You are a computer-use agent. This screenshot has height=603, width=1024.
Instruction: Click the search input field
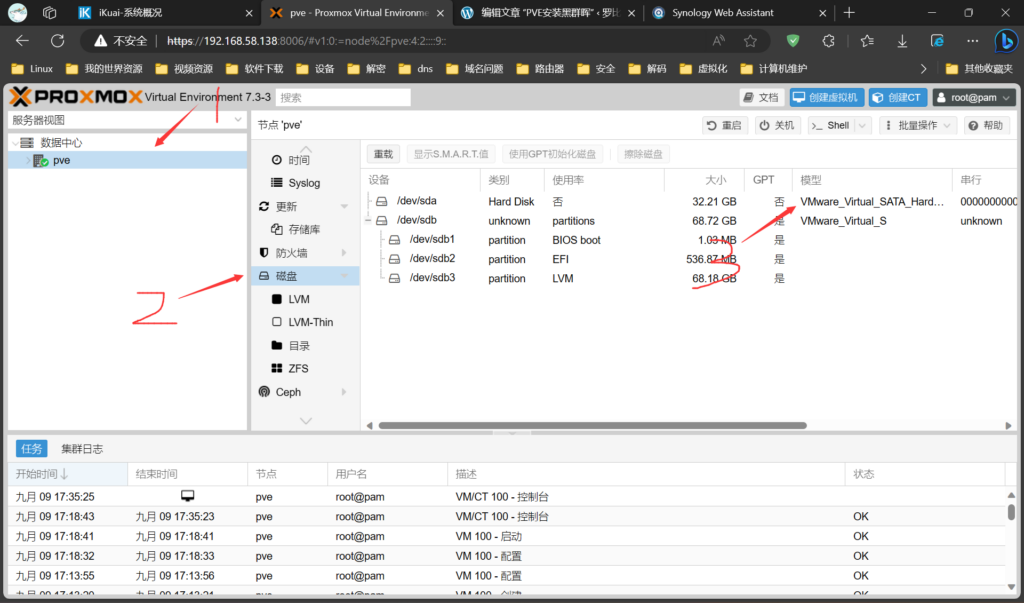click(343, 98)
